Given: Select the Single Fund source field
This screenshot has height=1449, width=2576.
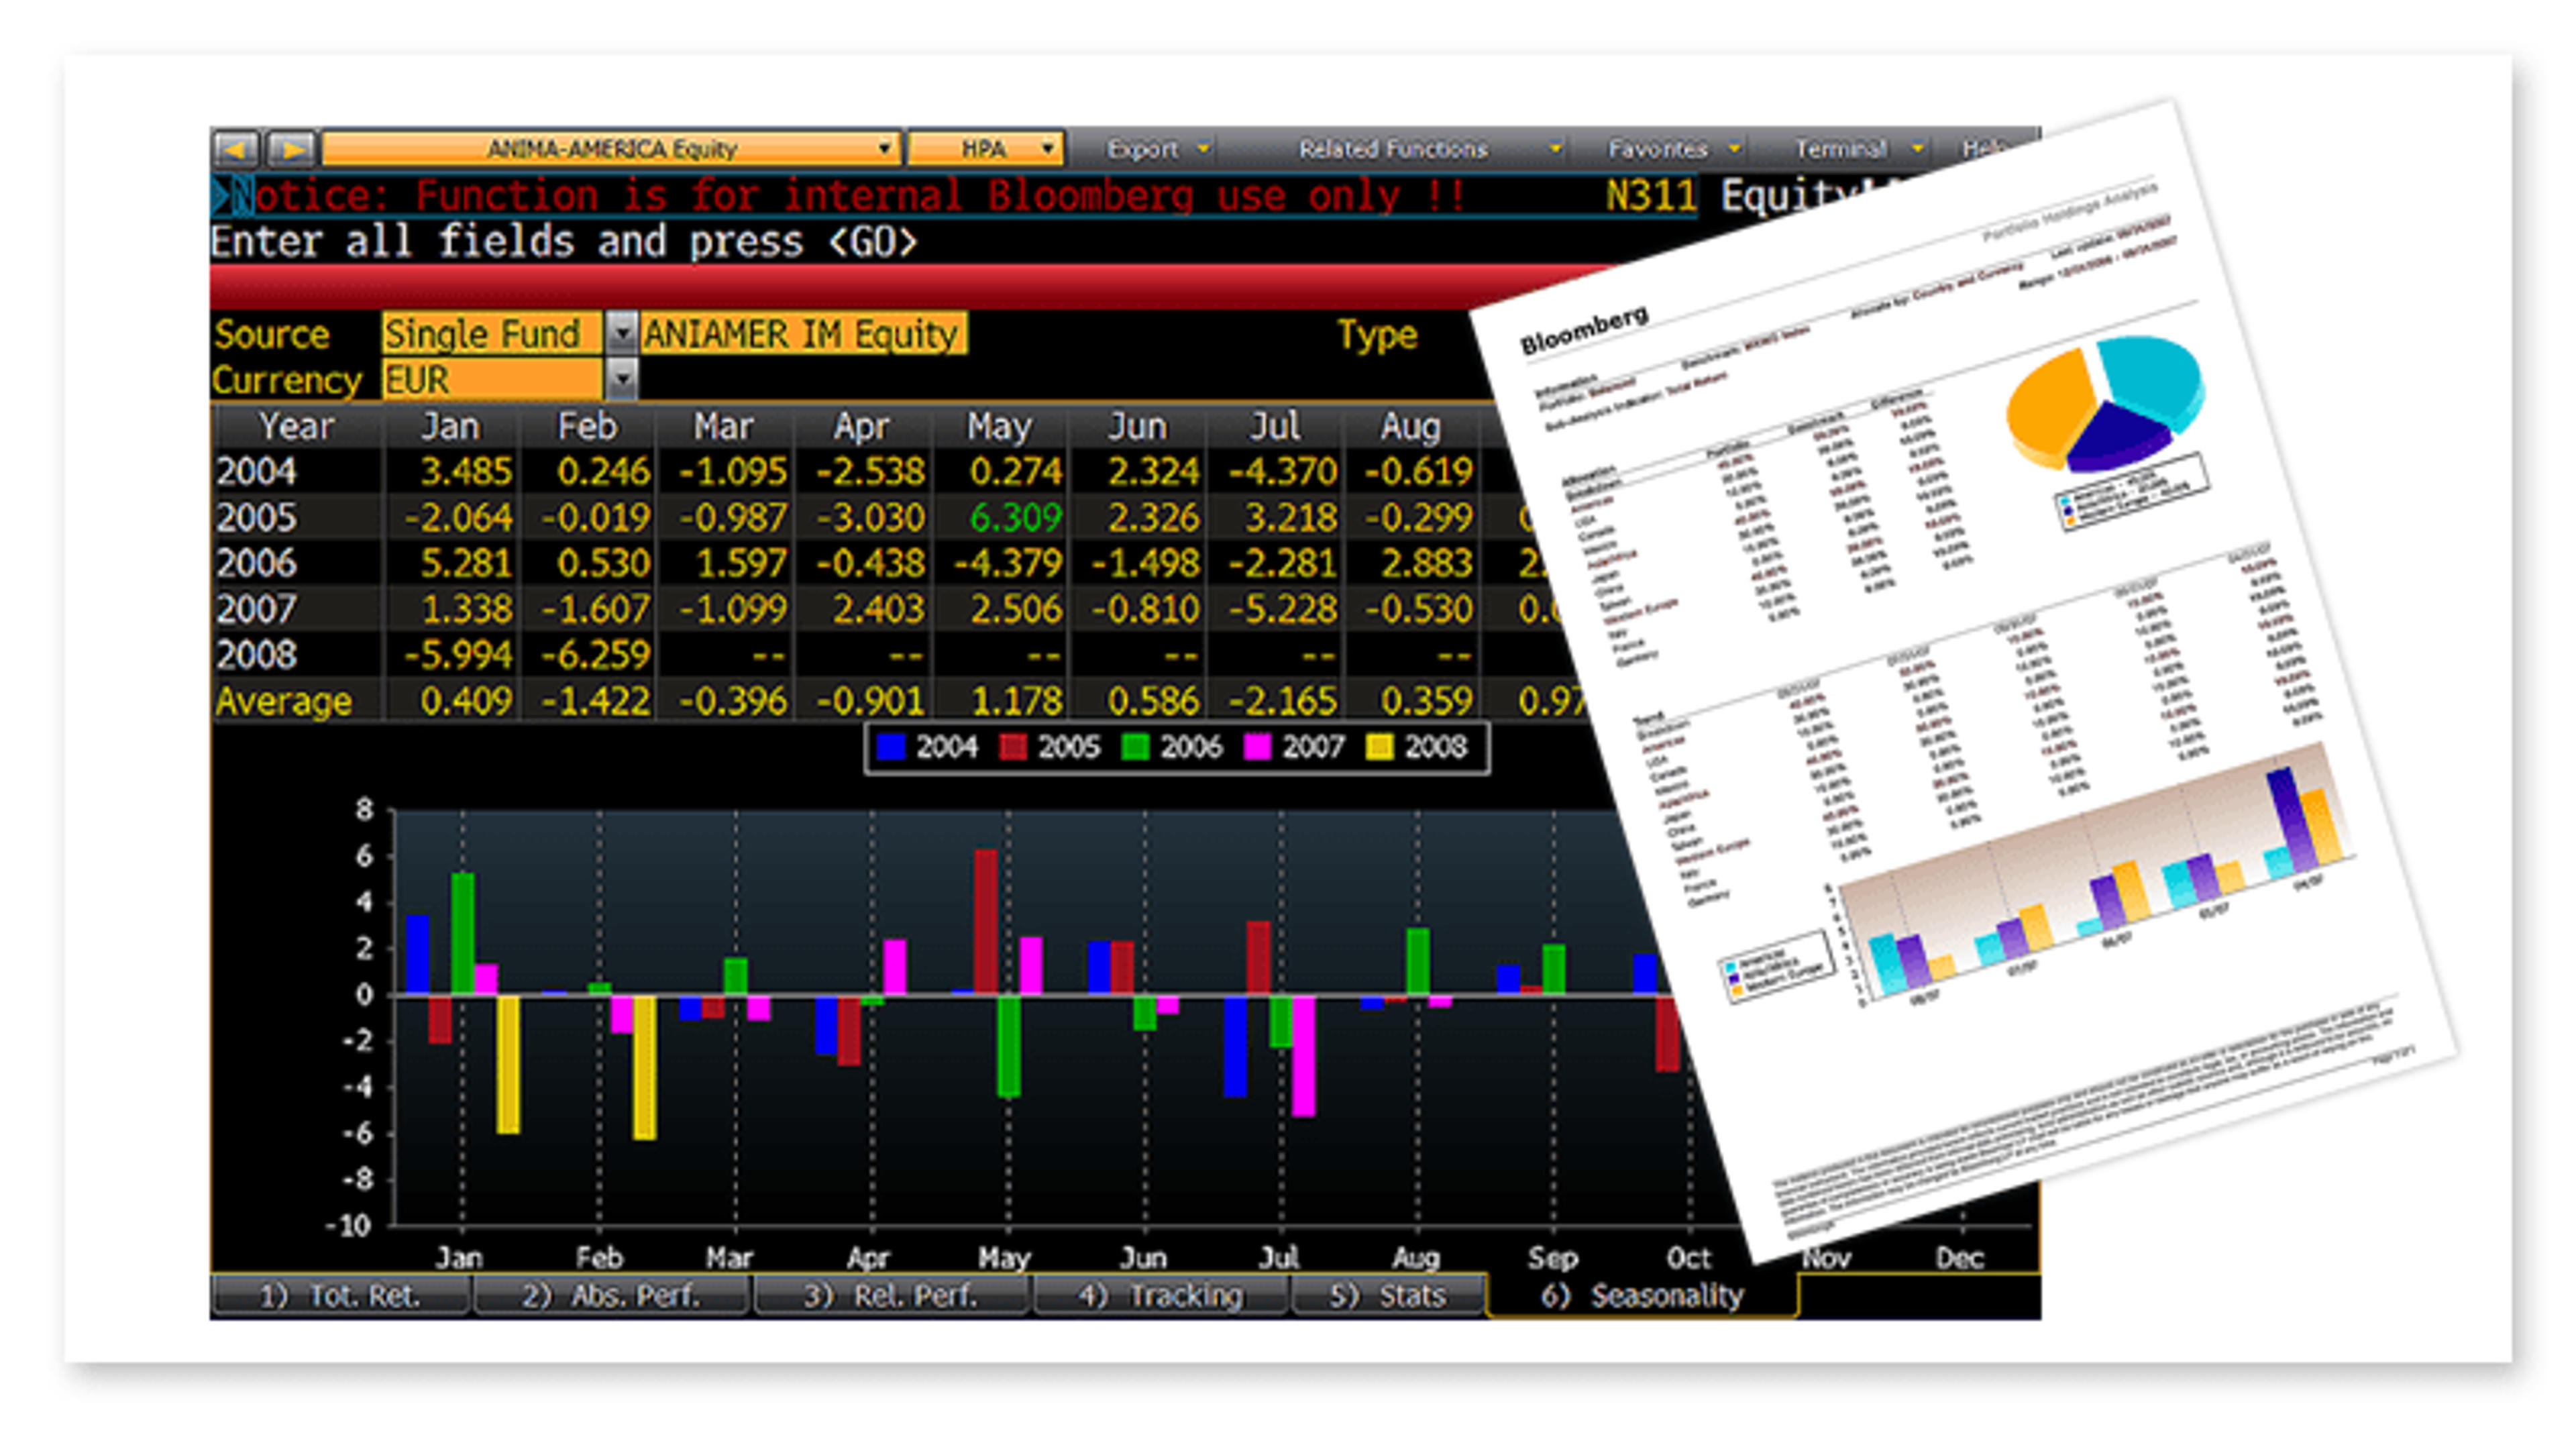Looking at the screenshot, I should pos(492,333).
